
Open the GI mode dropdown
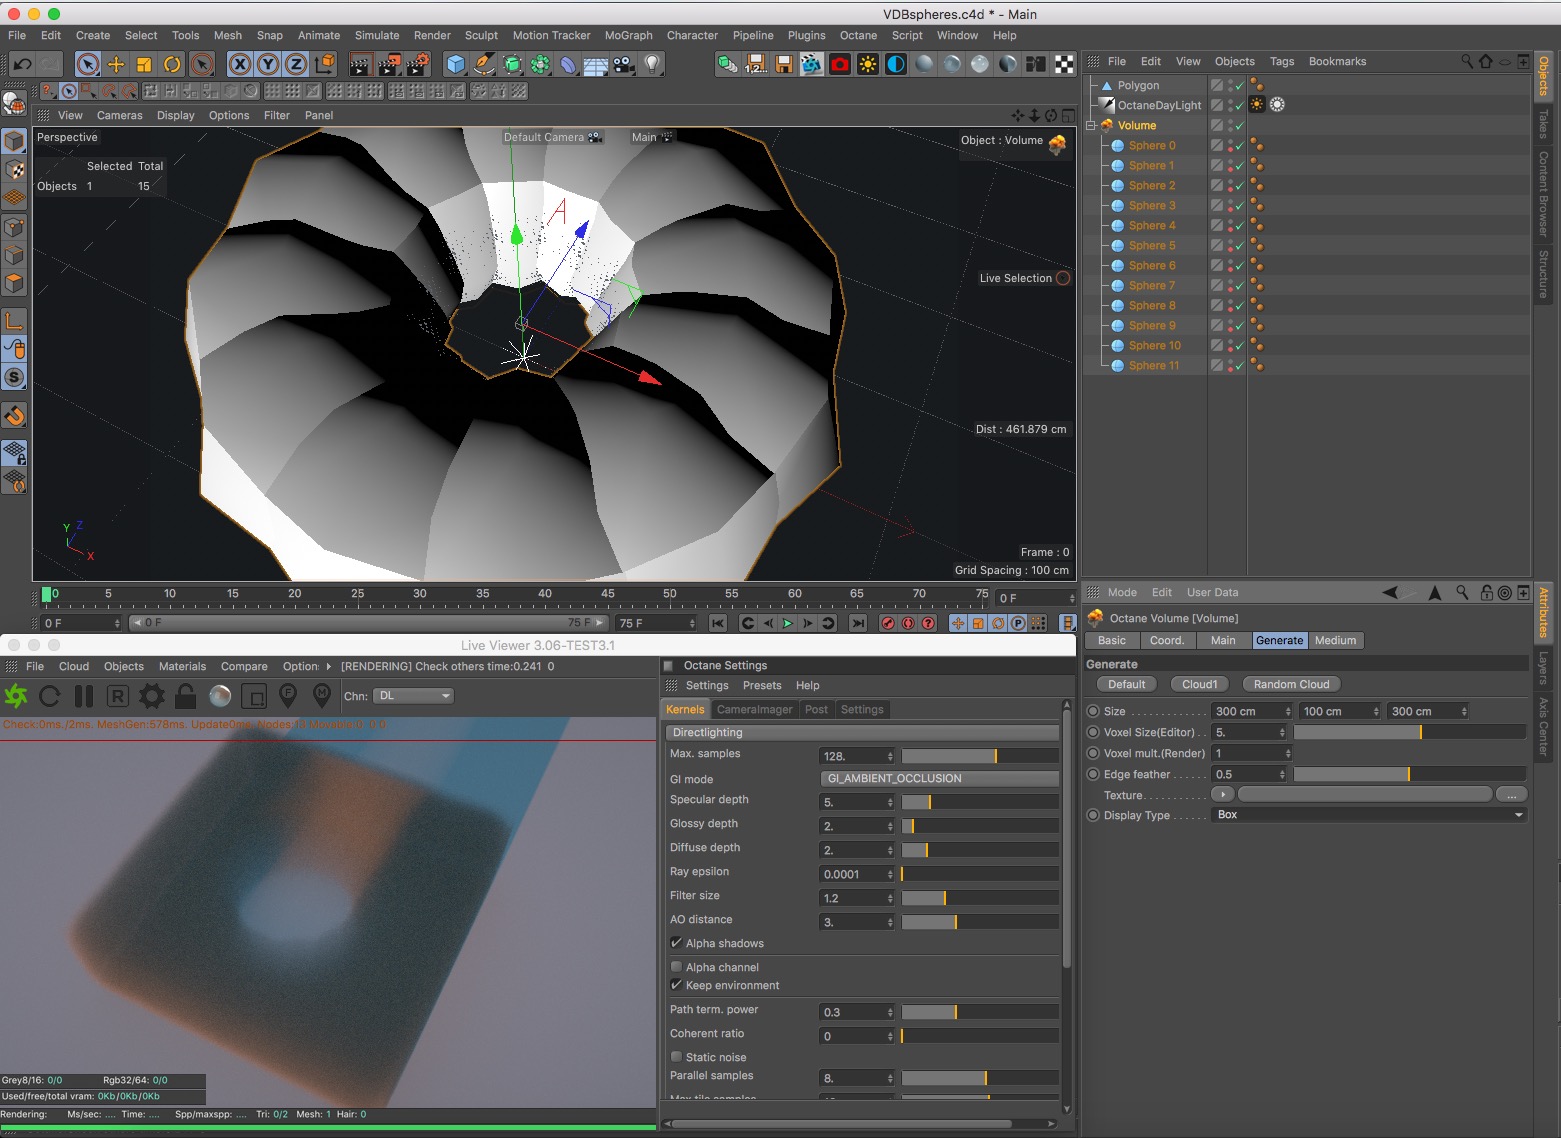938,778
